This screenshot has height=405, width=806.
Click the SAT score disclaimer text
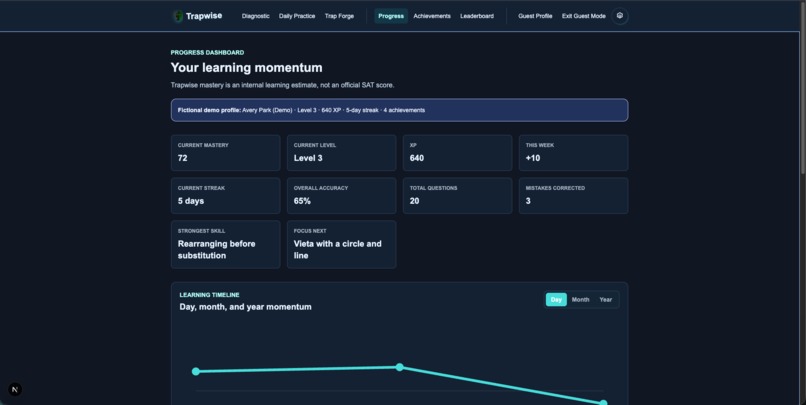(282, 85)
